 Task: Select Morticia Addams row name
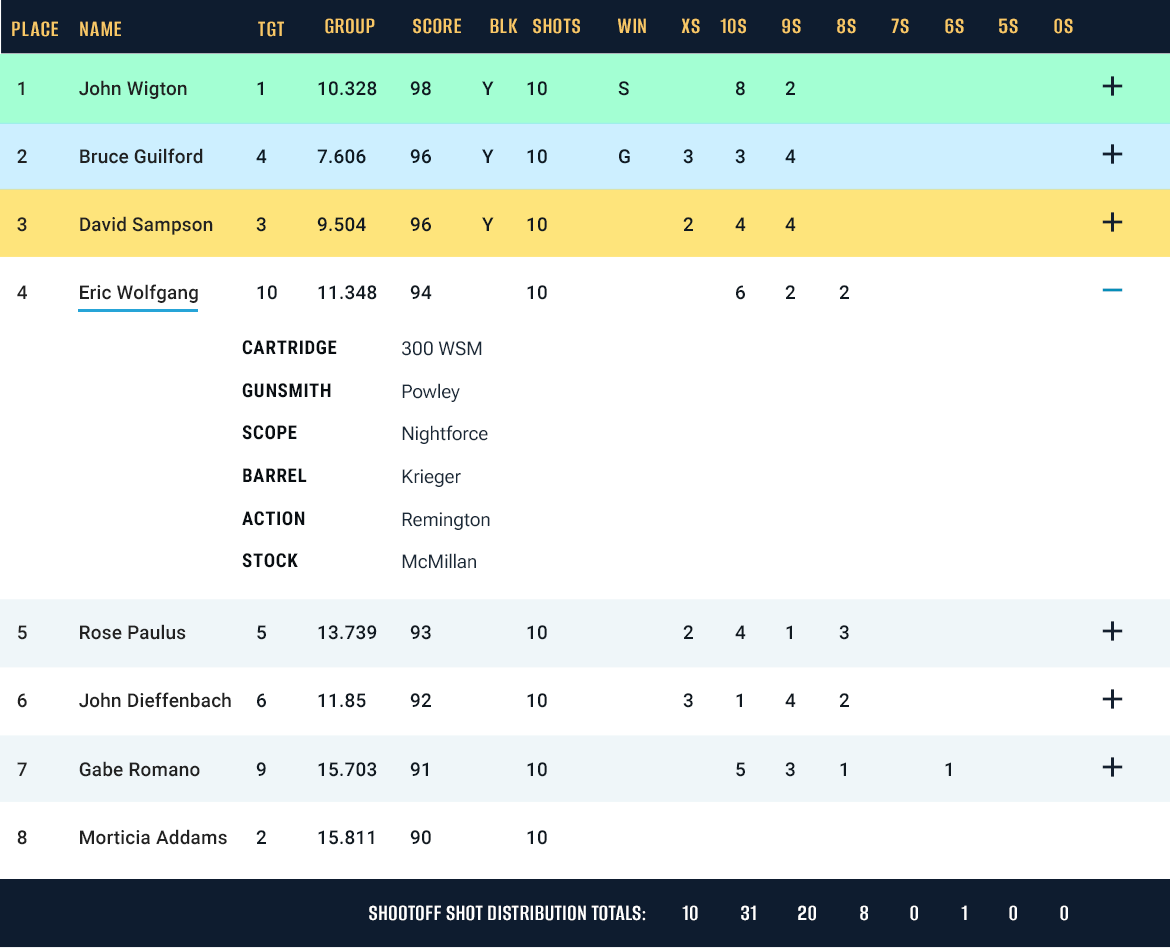[153, 837]
